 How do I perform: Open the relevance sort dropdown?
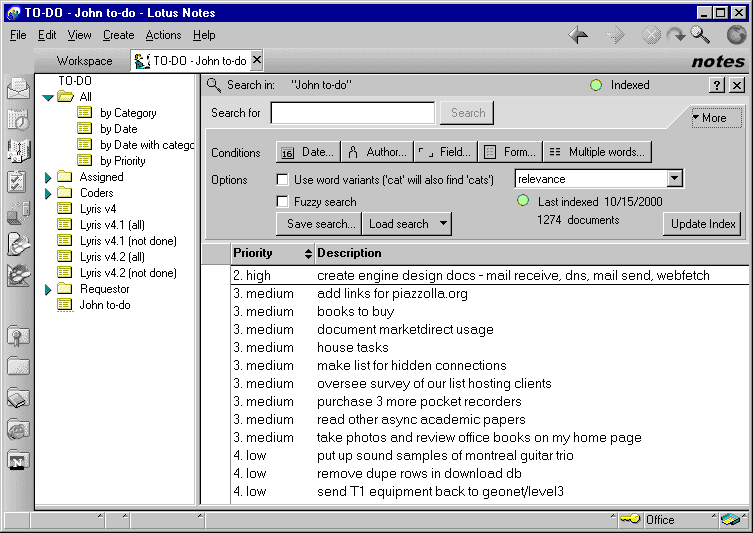674,179
